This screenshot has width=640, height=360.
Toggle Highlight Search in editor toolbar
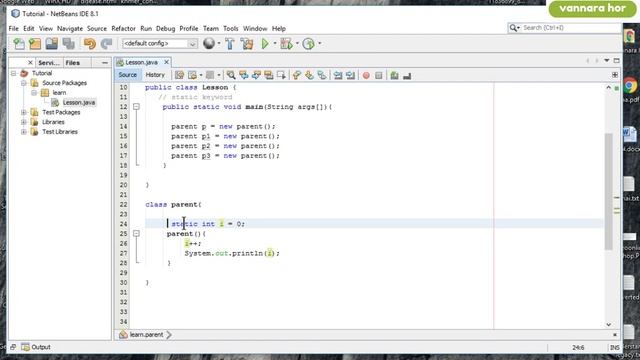269,75
